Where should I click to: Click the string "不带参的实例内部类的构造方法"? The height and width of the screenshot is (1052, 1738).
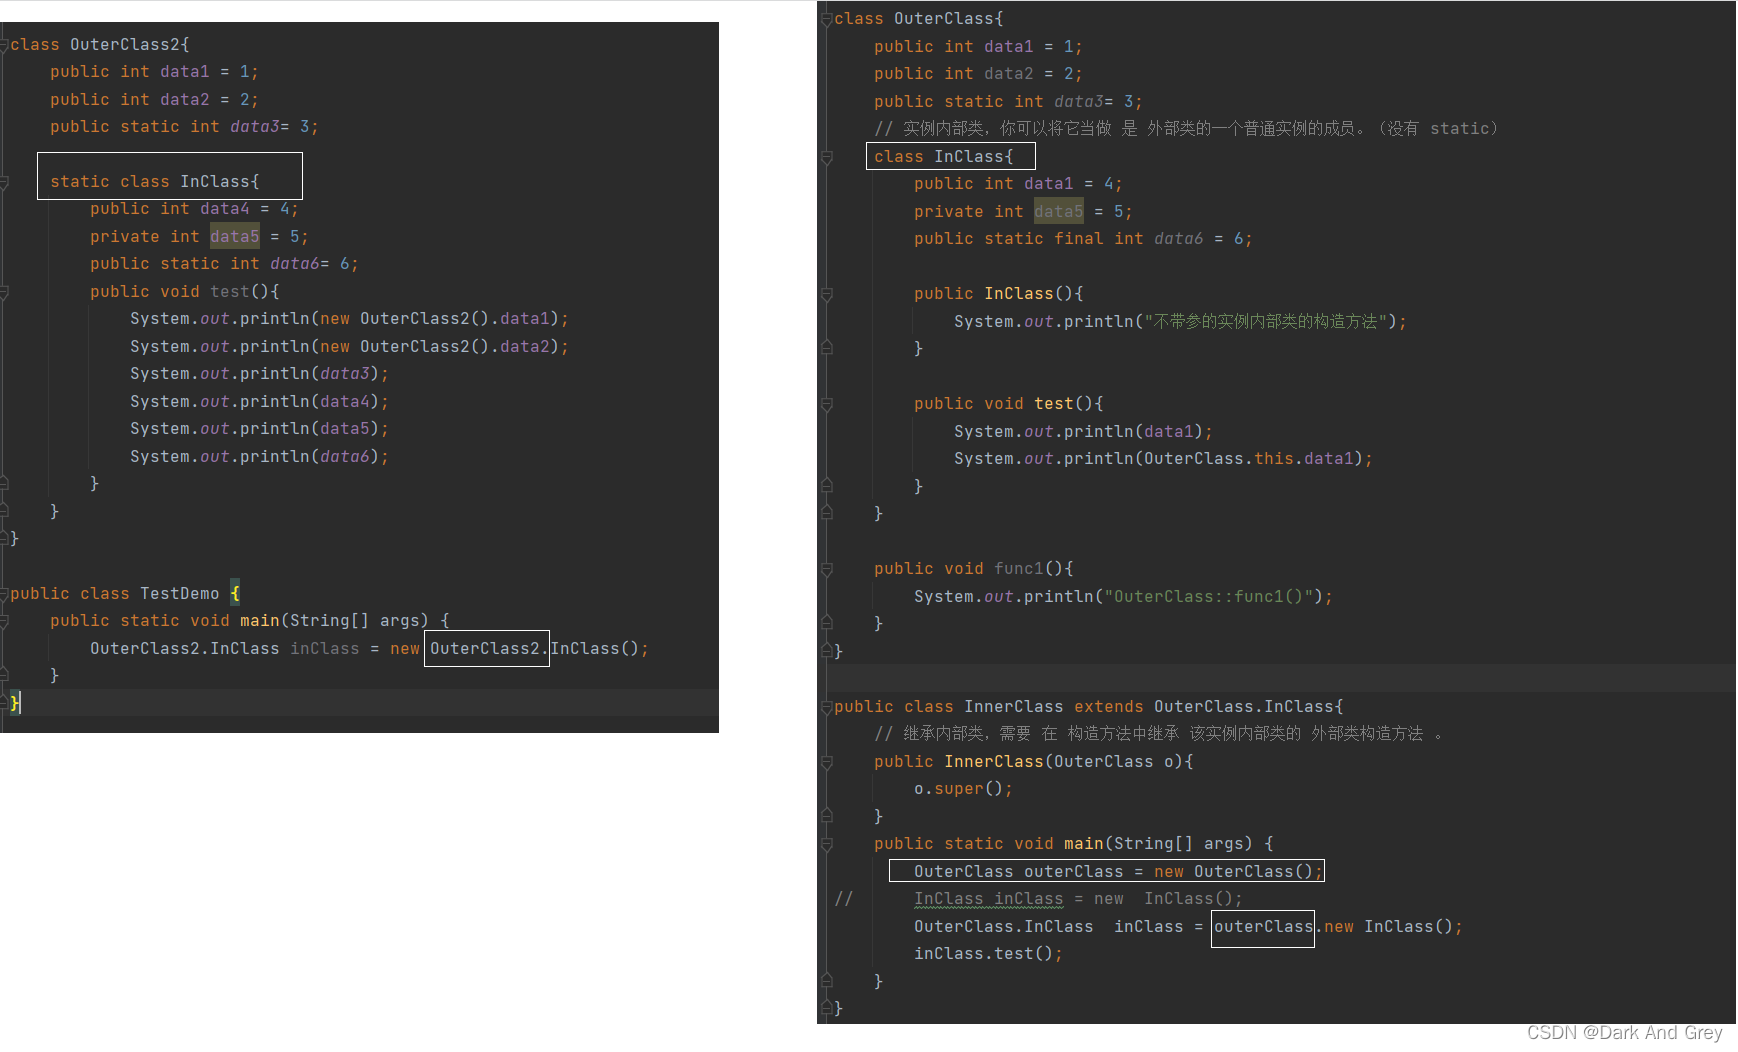click(1265, 322)
